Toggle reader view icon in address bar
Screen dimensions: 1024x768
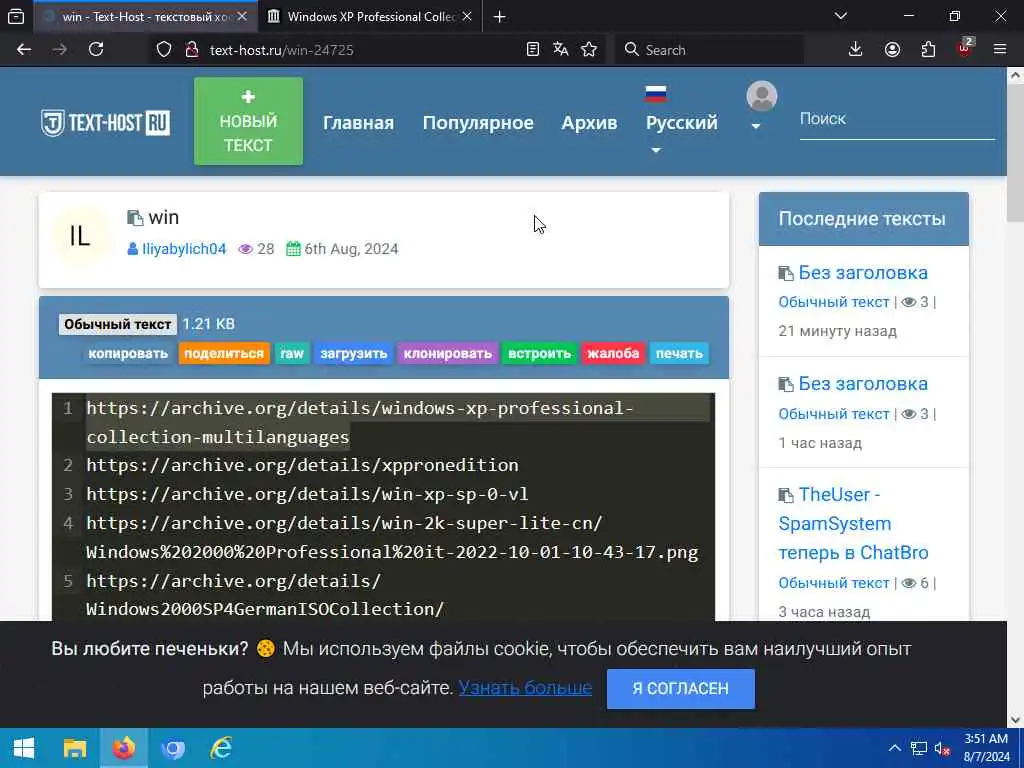pyautogui.click(x=533, y=50)
